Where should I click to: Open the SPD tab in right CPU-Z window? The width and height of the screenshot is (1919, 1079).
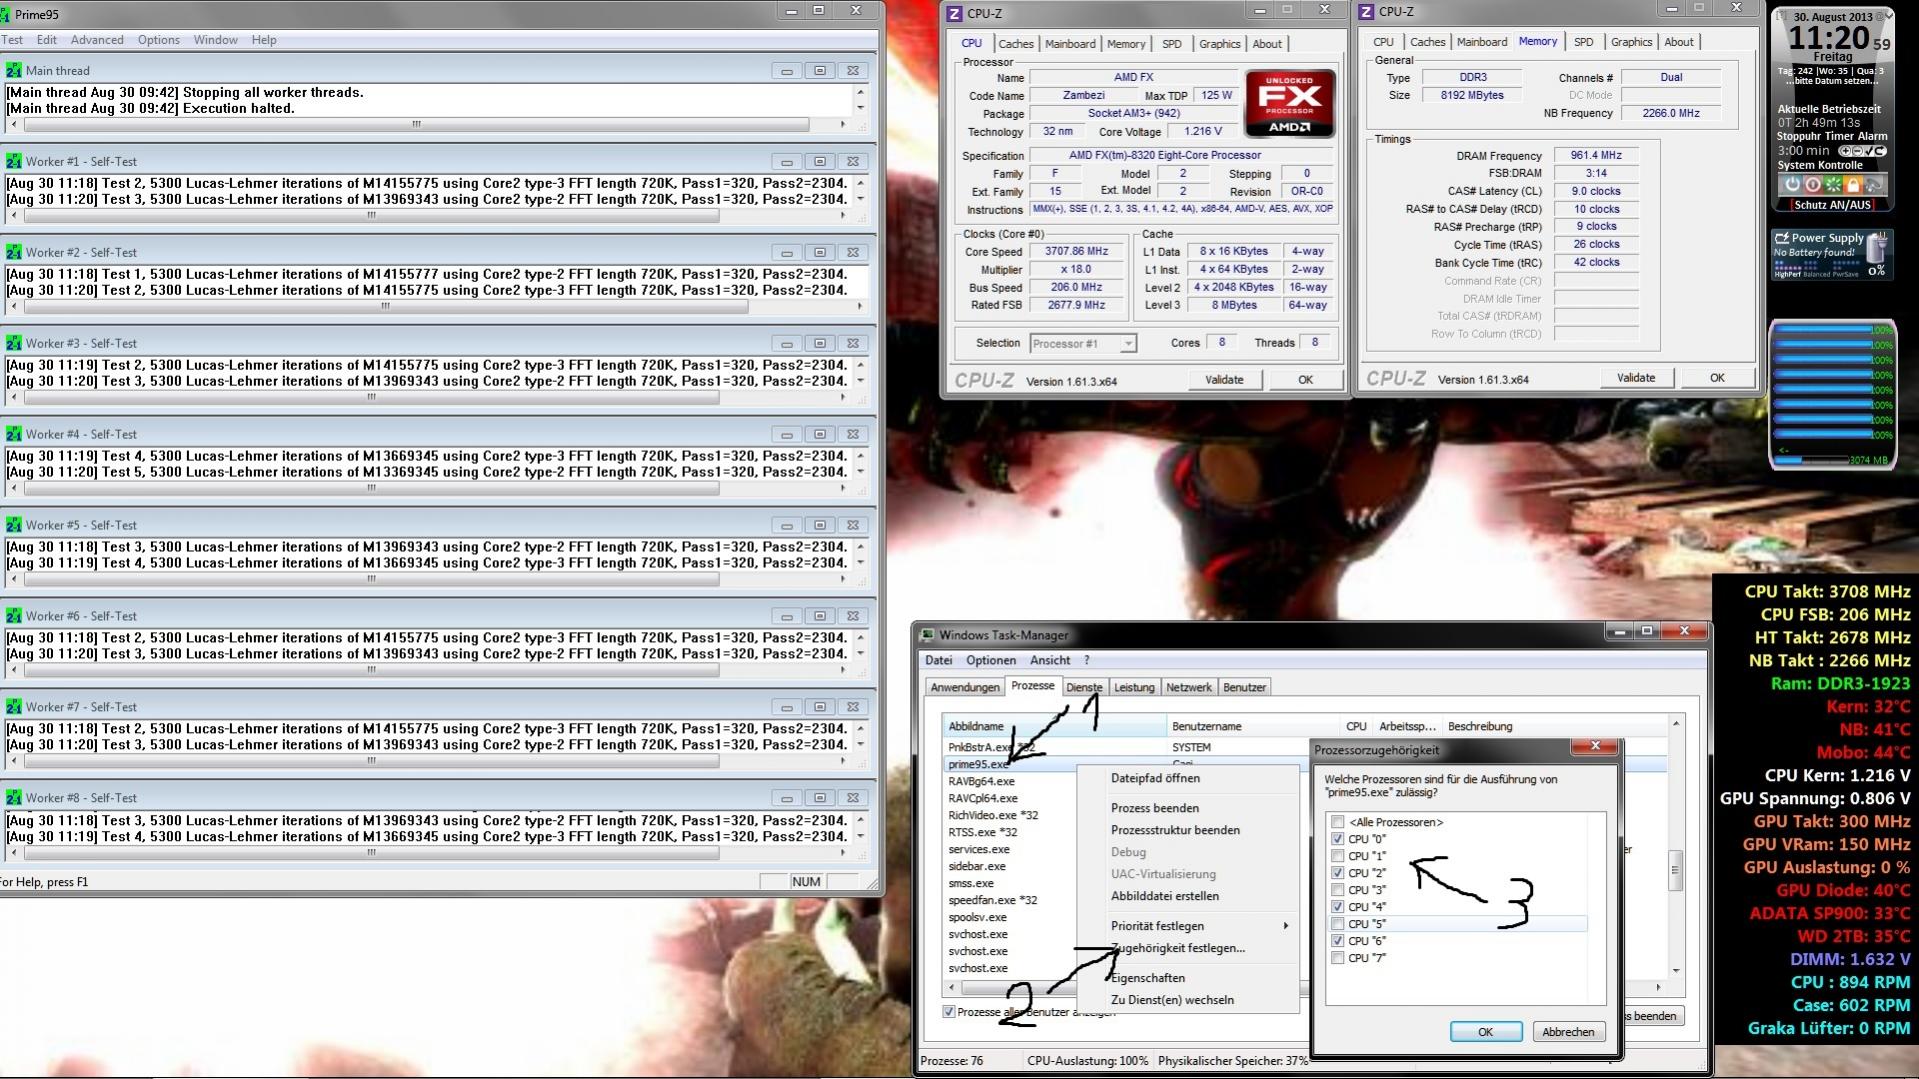[1584, 42]
